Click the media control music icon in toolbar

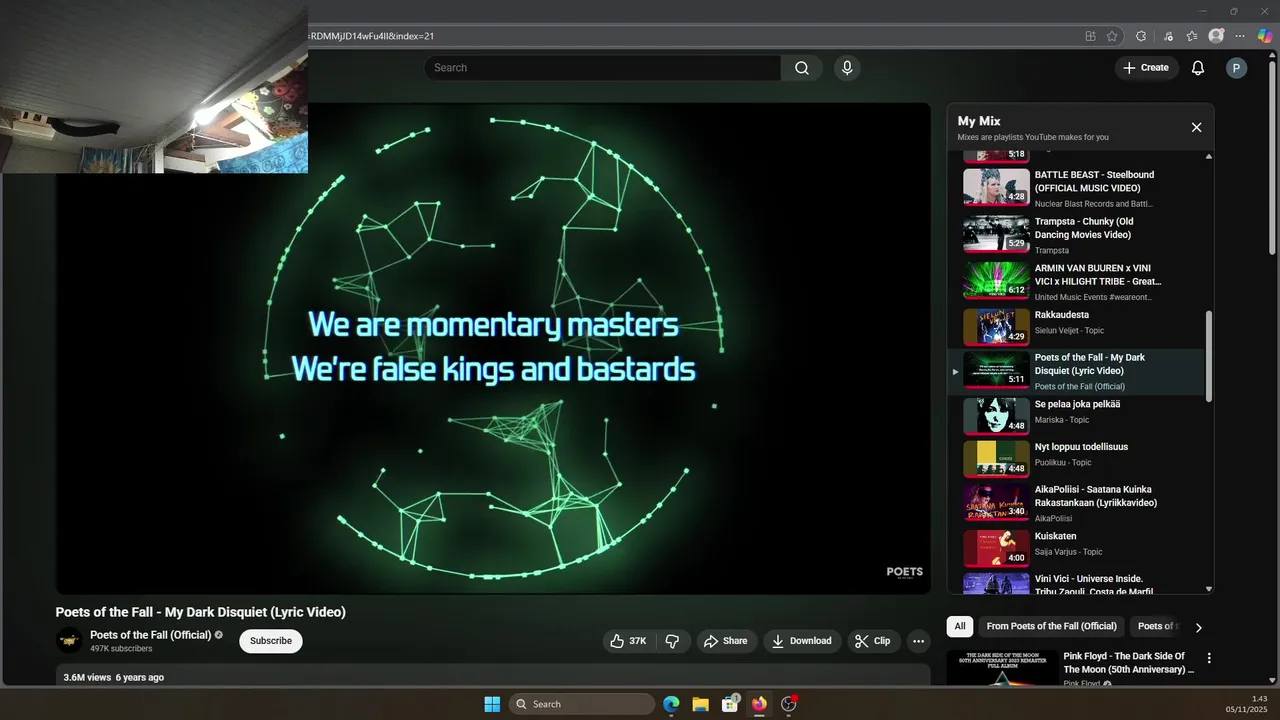point(1168,36)
